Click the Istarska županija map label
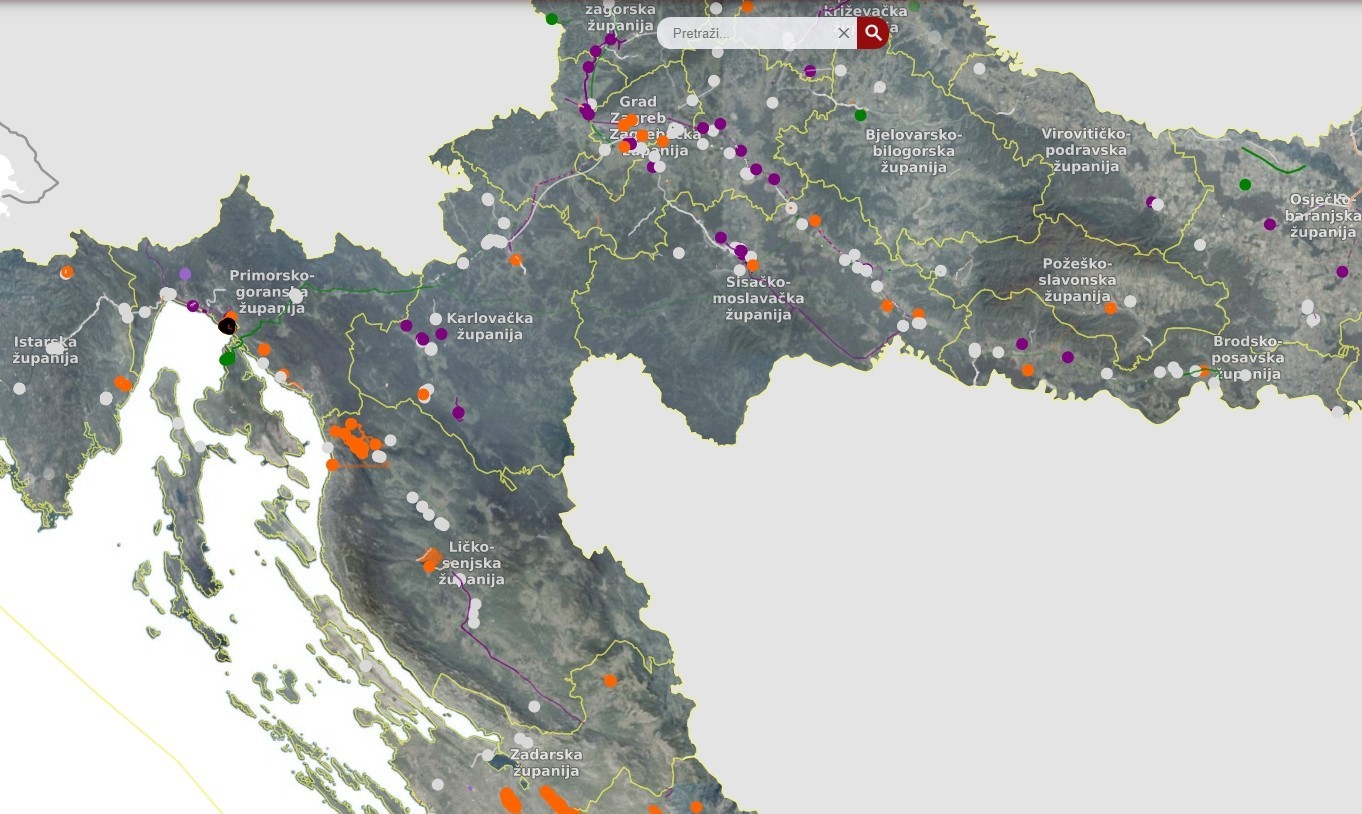1362x814 pixels. point(46,350)
